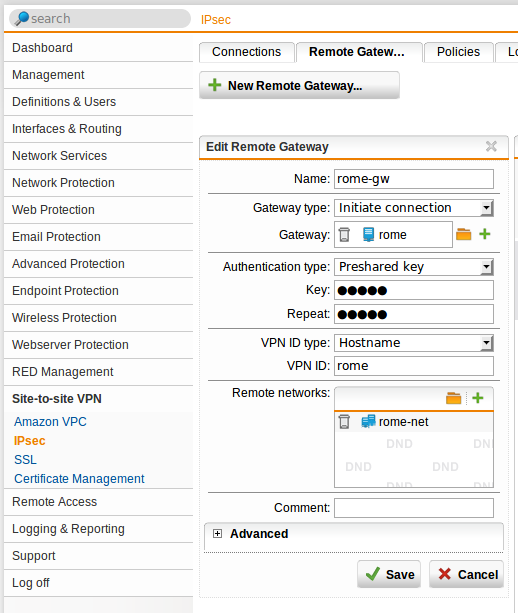This screenshot has height=613, width=518.
Task: Open Advanced Protection menu
Action: (x=99, y=263)
